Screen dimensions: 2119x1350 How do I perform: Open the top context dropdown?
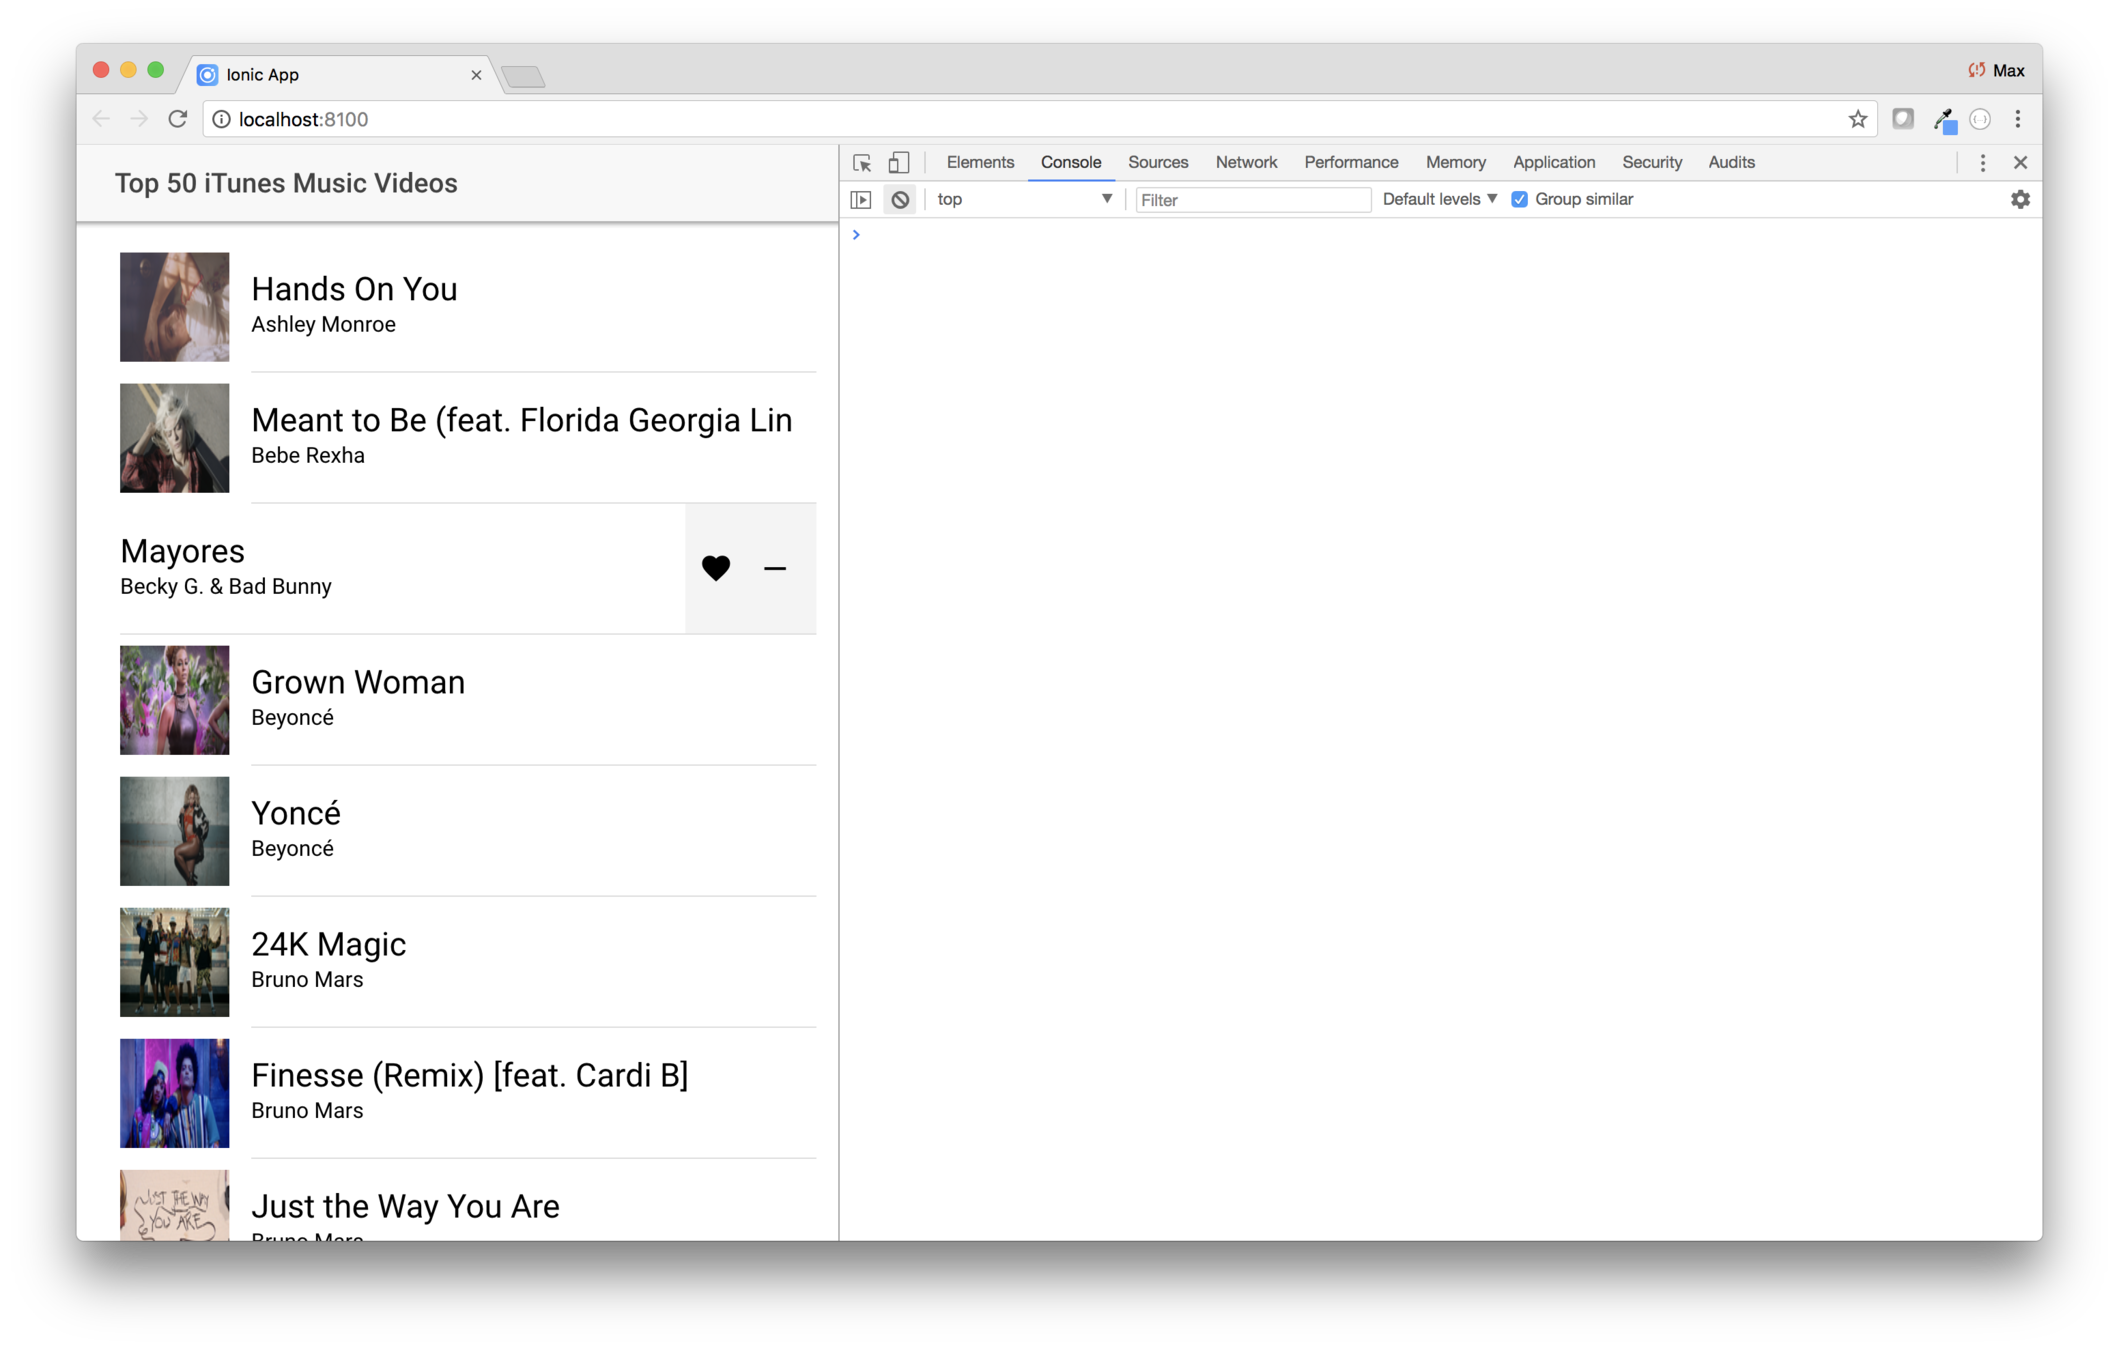[x=1024, y=199]
